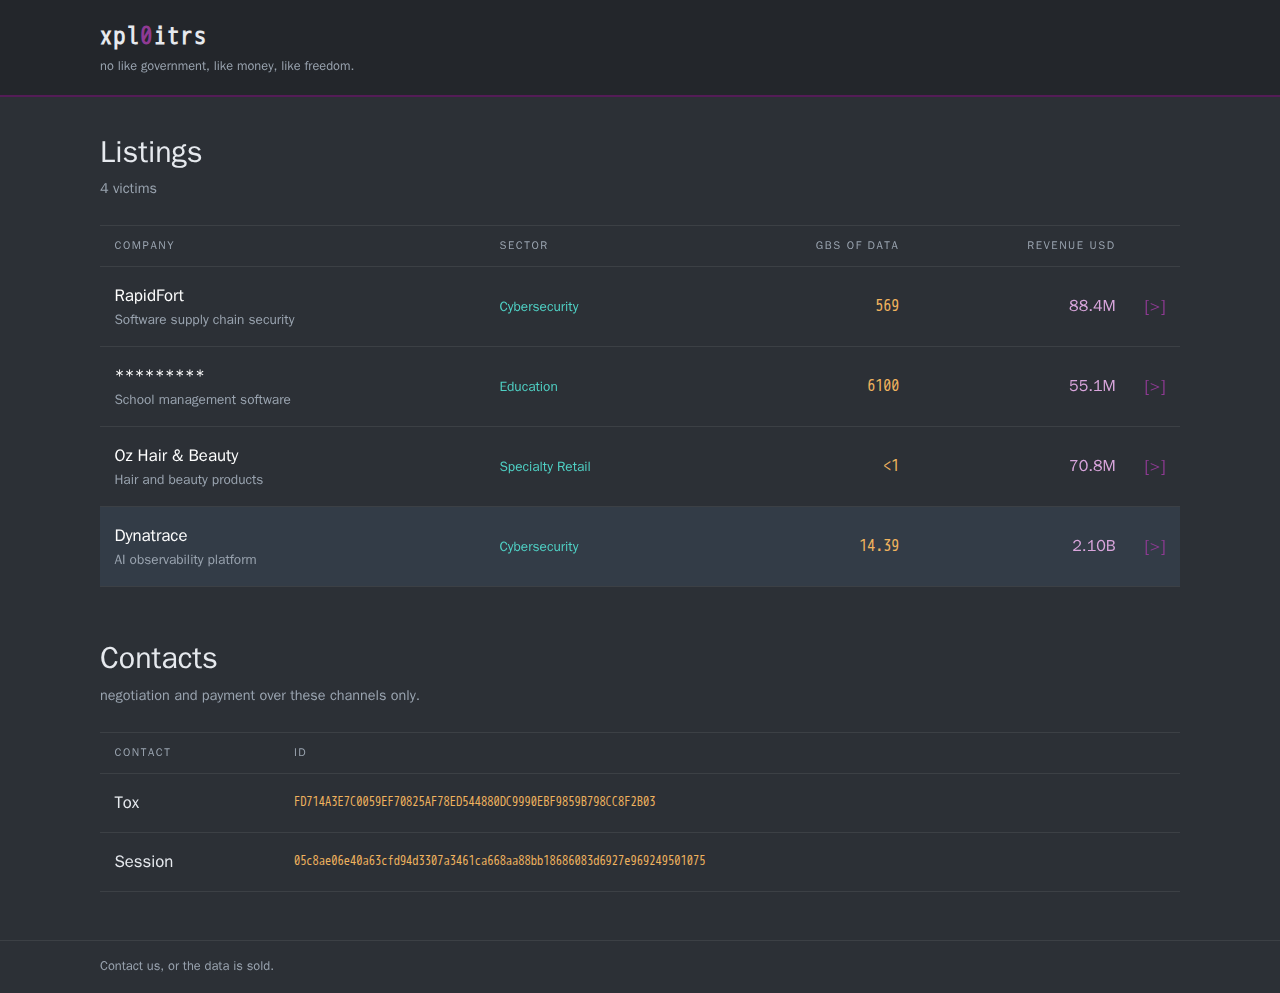Click the Education sector label
This screenshot has width=1280, height=993.
[528, 387]
